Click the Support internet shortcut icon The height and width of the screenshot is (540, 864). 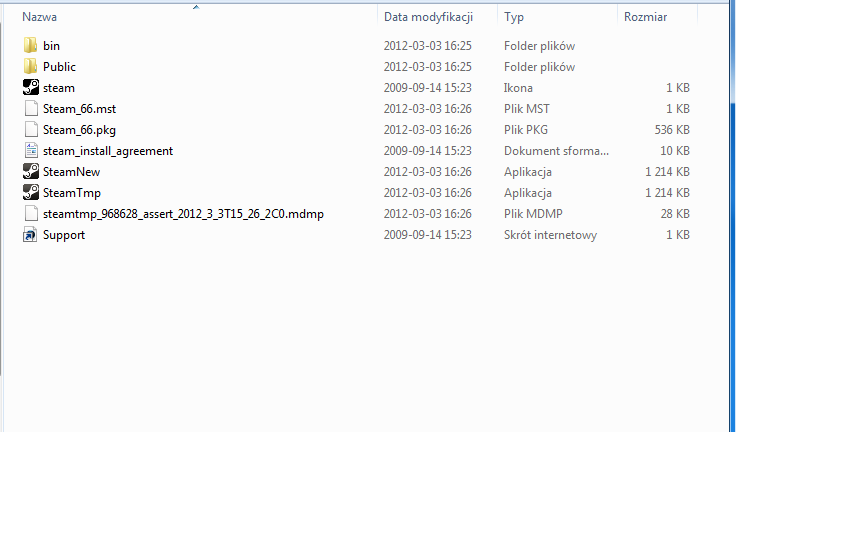pos(30,234)
